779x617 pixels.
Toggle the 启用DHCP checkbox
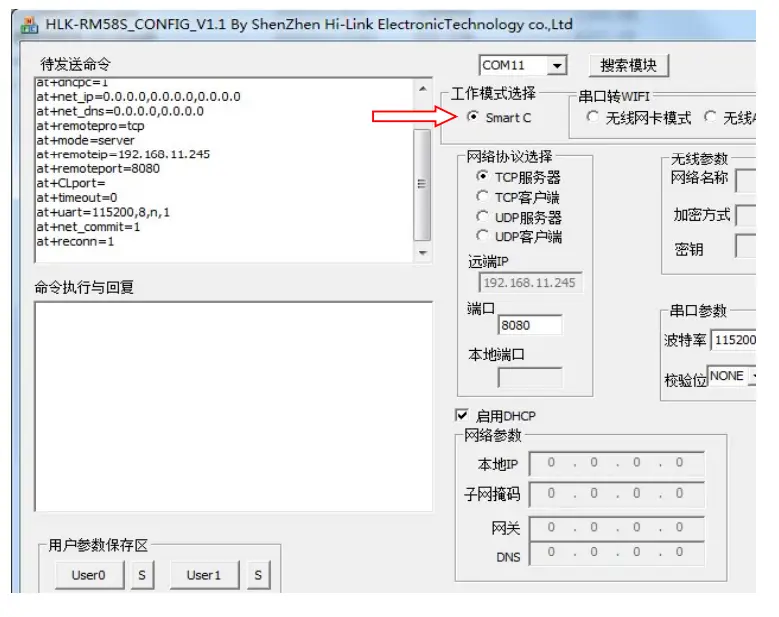pos(462,415)
